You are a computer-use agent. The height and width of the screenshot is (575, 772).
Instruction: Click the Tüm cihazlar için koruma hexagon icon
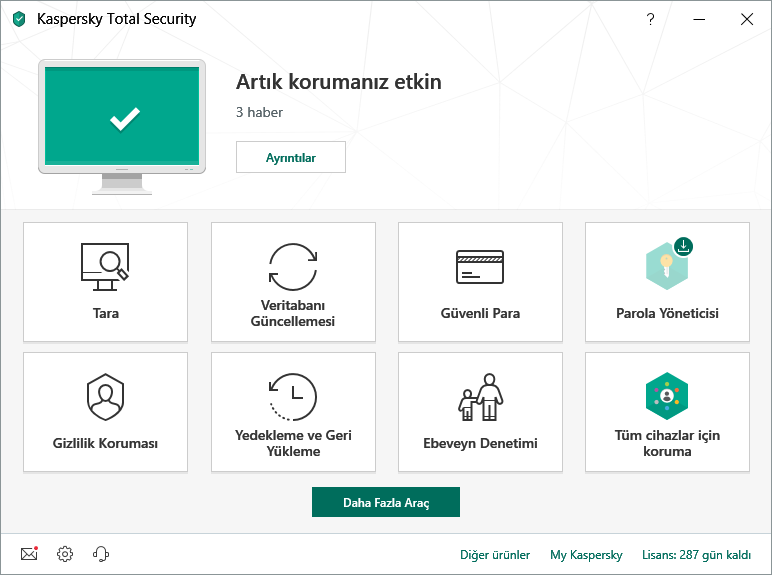pyautogui.click(x=666, y=395)
